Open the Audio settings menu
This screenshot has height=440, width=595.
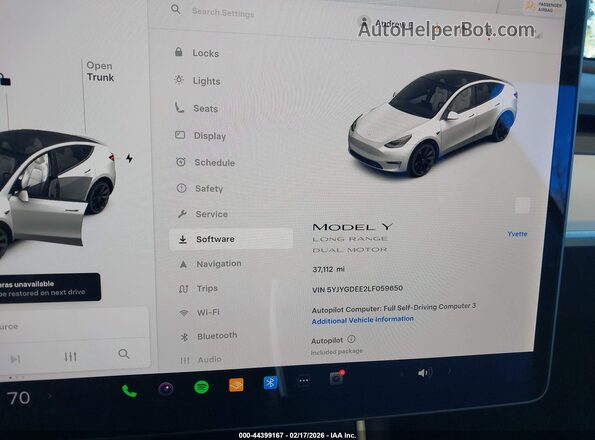tap(201, 359)
